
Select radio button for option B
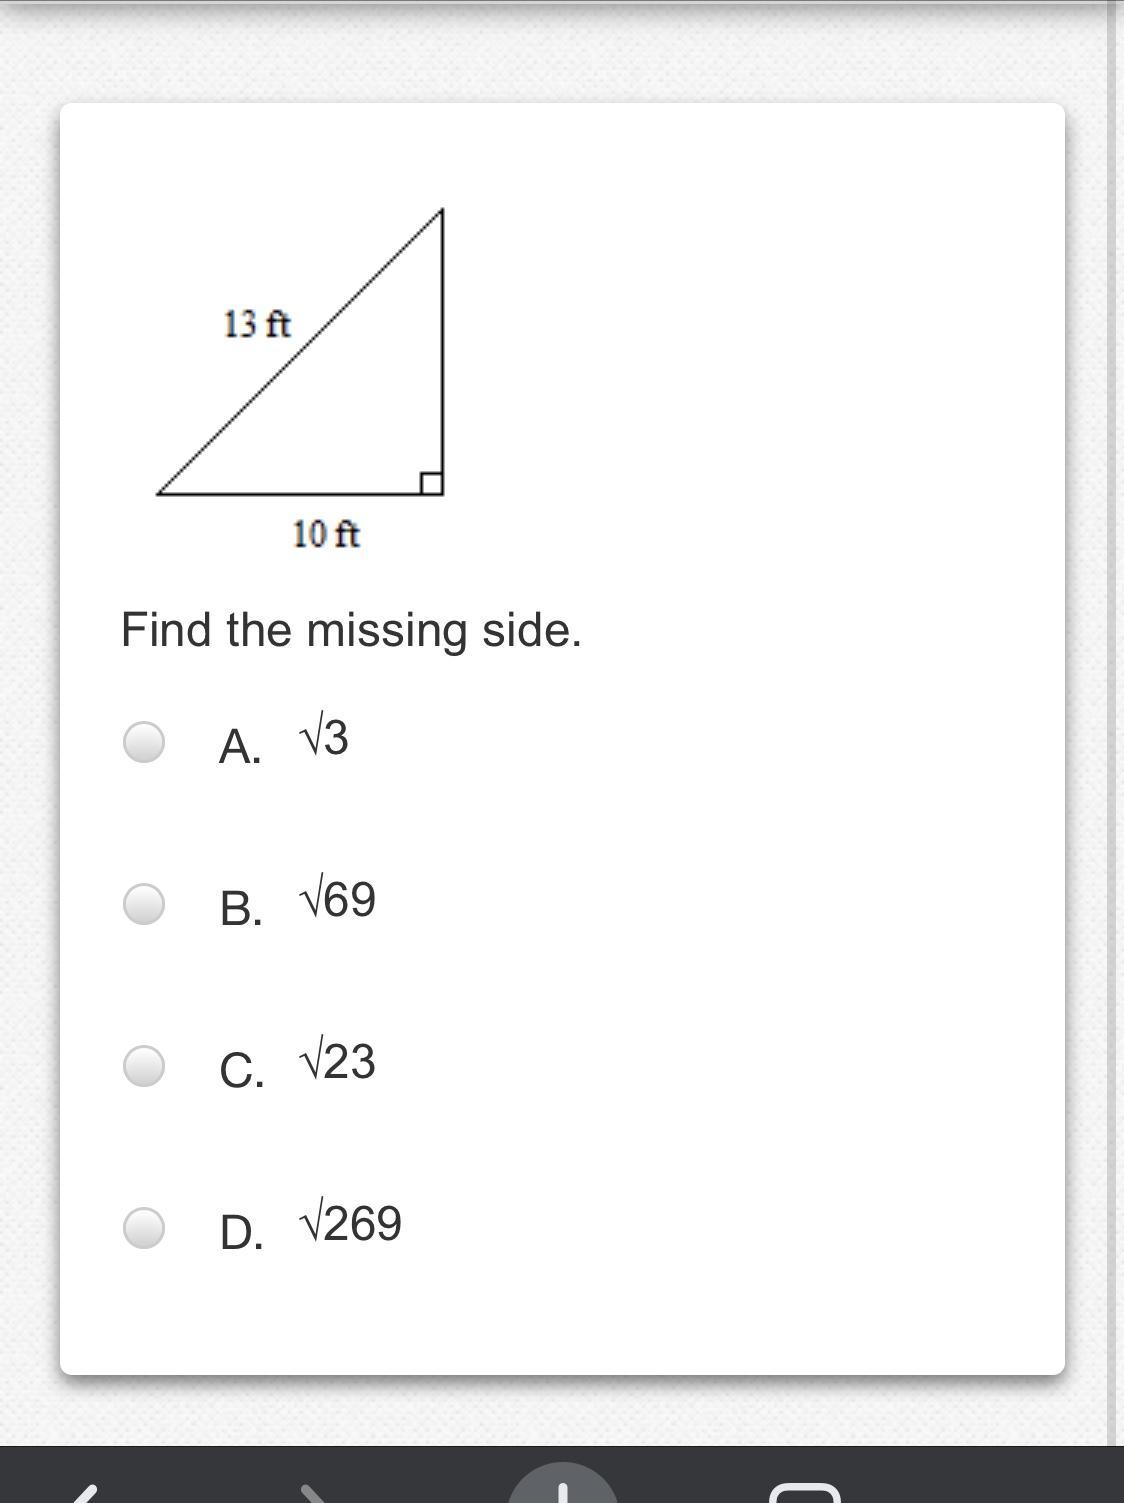coord(144,904)
